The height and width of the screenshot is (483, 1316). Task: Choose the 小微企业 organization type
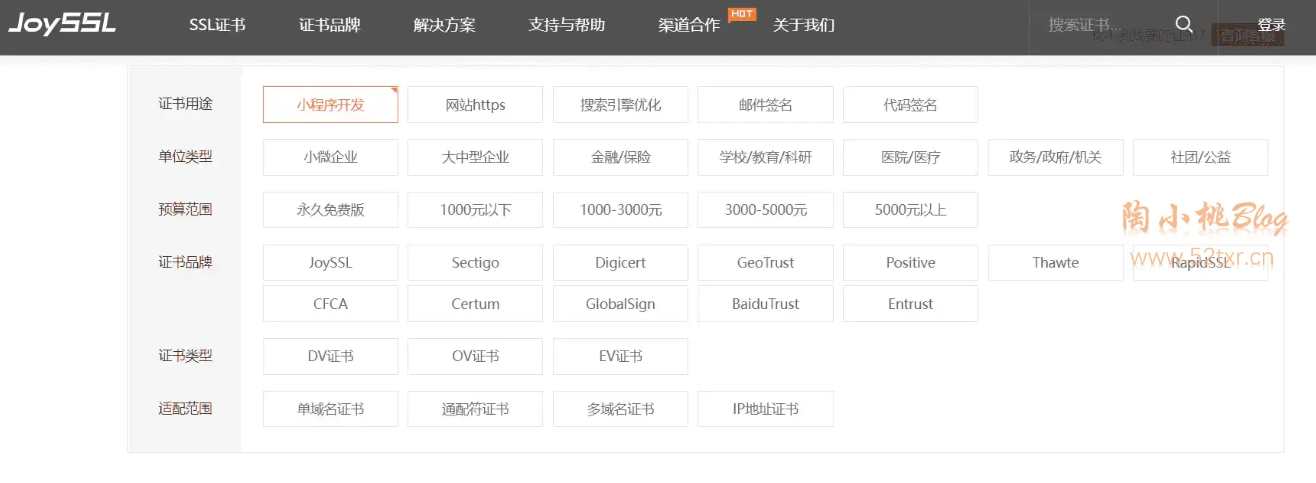pos(330,157)
